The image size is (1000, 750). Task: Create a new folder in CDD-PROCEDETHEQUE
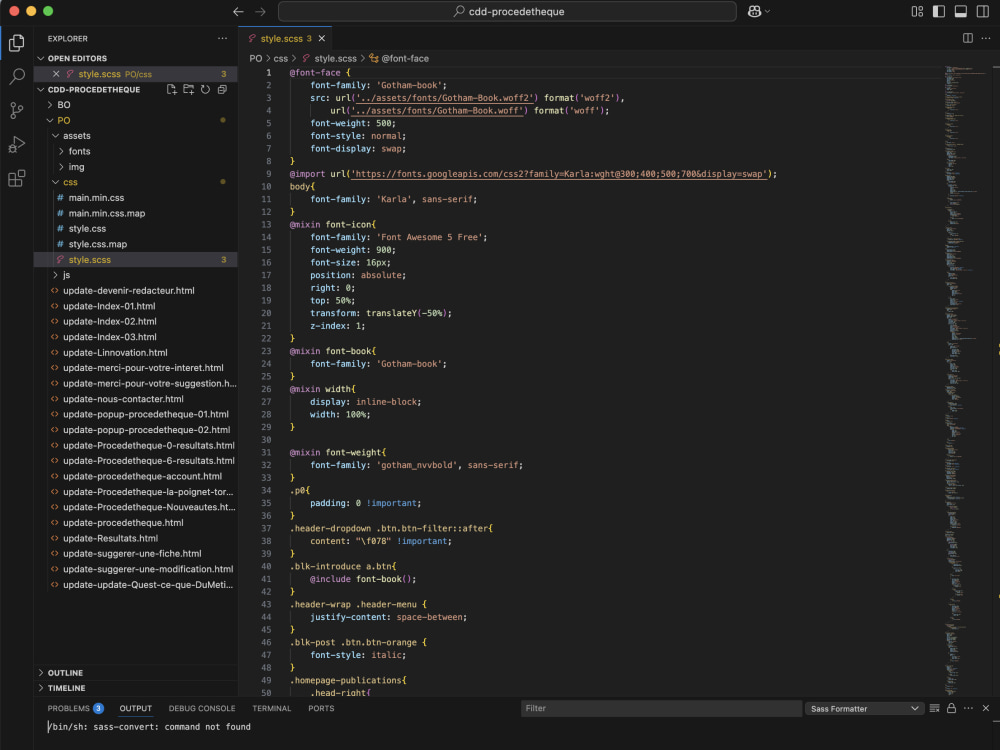(x=188, y=89)
